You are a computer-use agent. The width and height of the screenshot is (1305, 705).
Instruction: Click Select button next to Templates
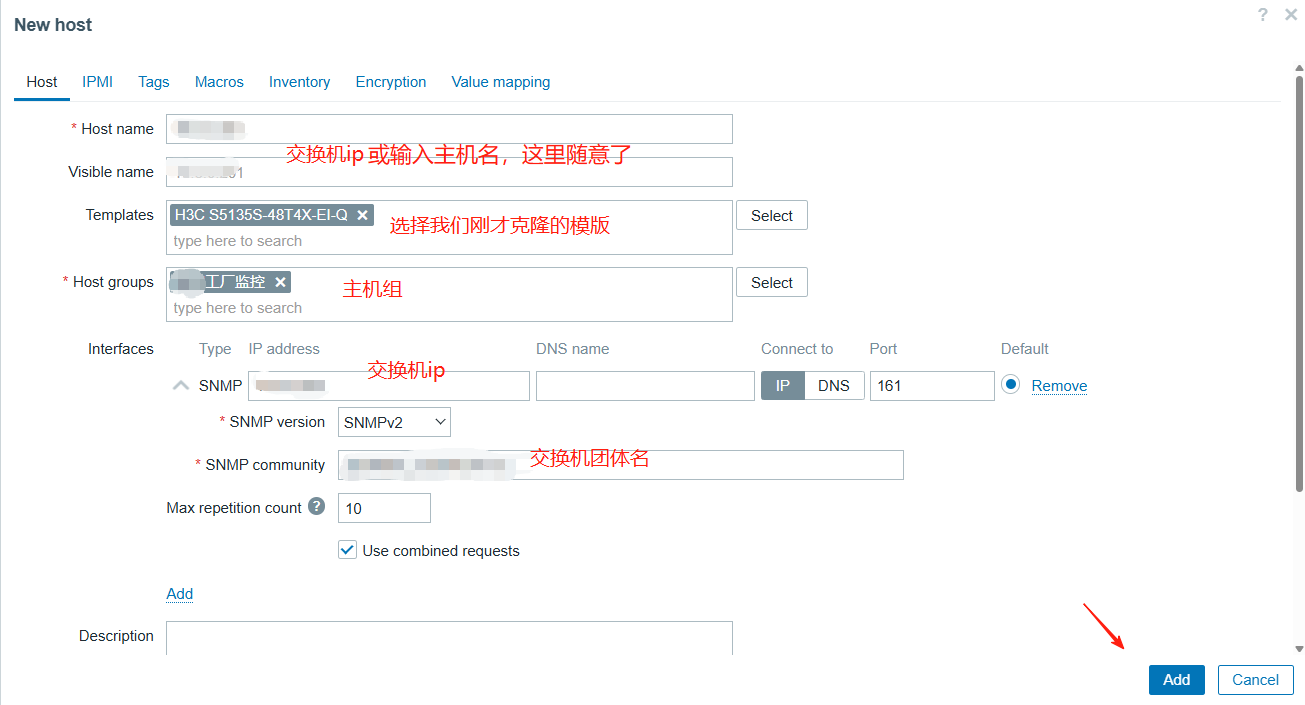(771, 216)
